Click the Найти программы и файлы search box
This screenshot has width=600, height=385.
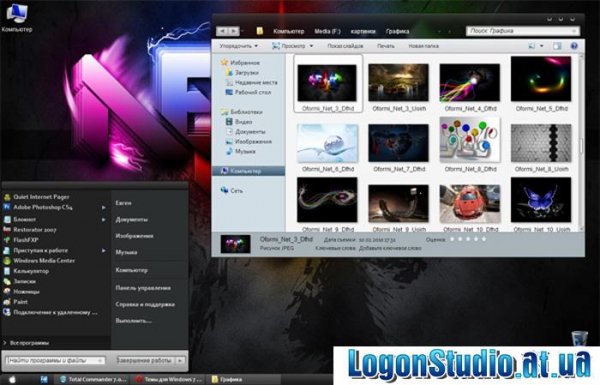55,360
